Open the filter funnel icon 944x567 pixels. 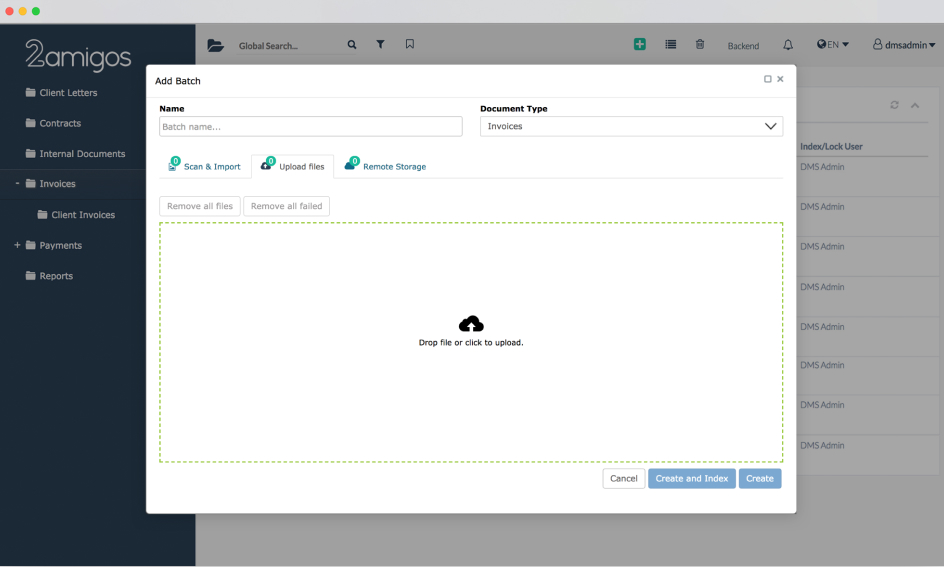click(x=380, y=45)
